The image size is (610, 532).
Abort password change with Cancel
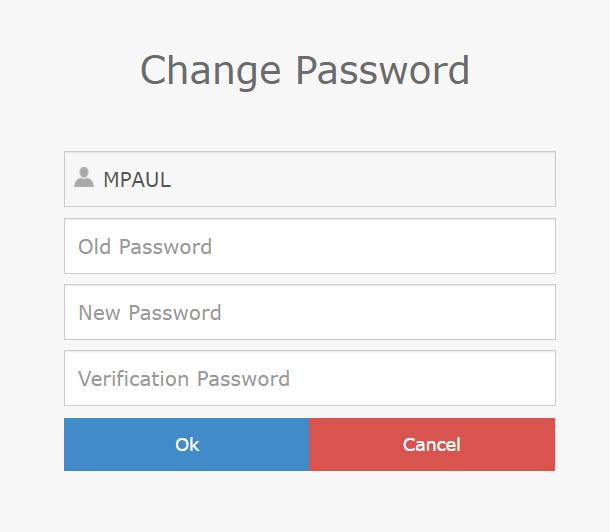pyautogui.click(x=432, y=444)
